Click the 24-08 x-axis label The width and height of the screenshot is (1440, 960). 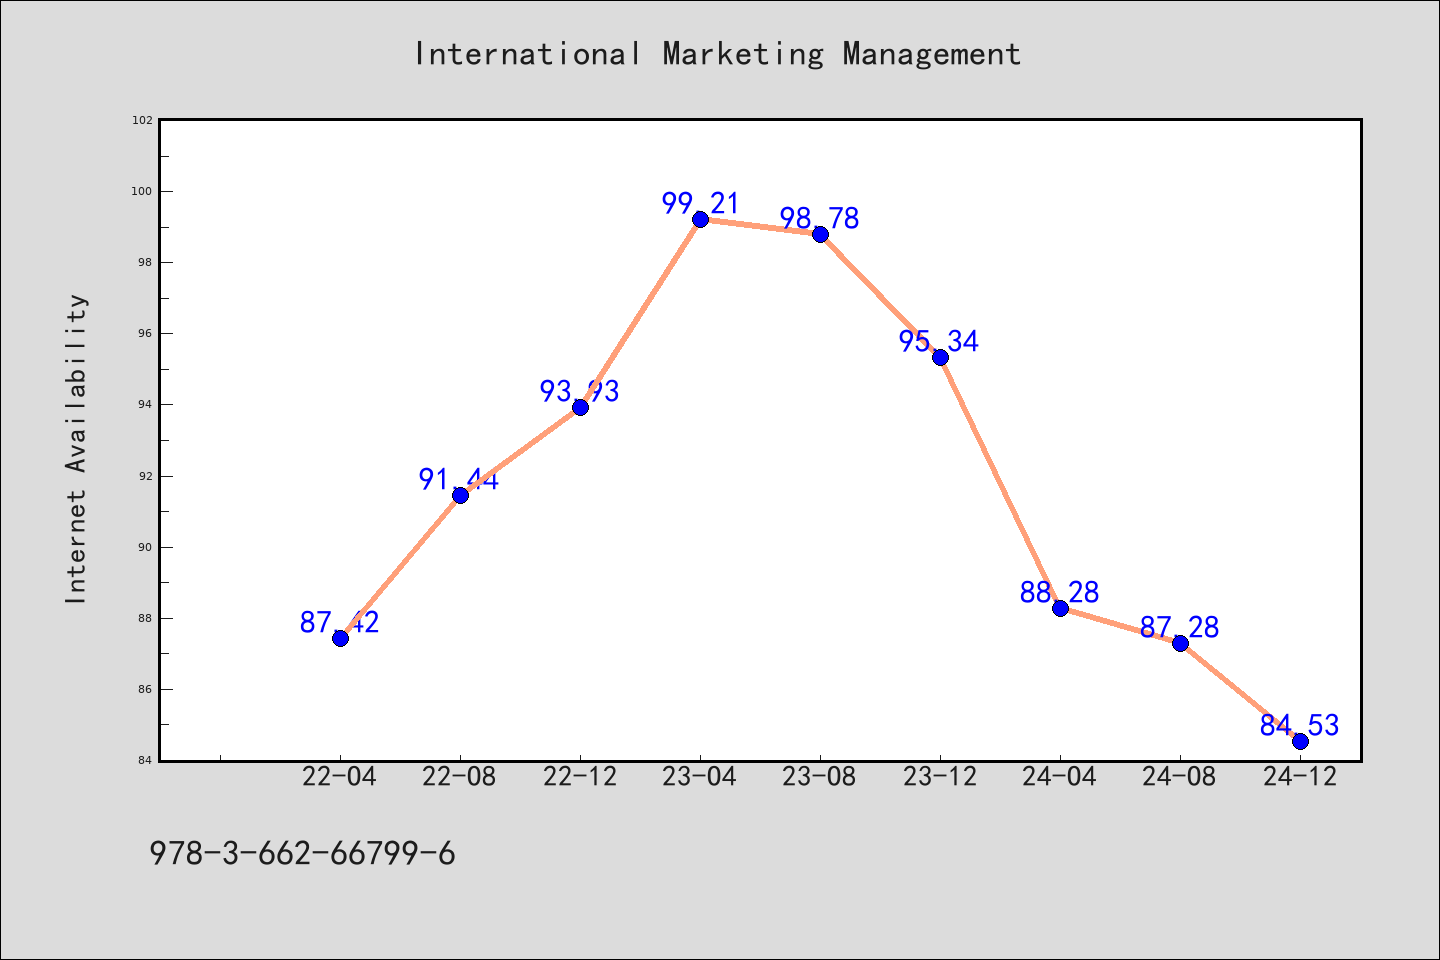click(1180, 776)
